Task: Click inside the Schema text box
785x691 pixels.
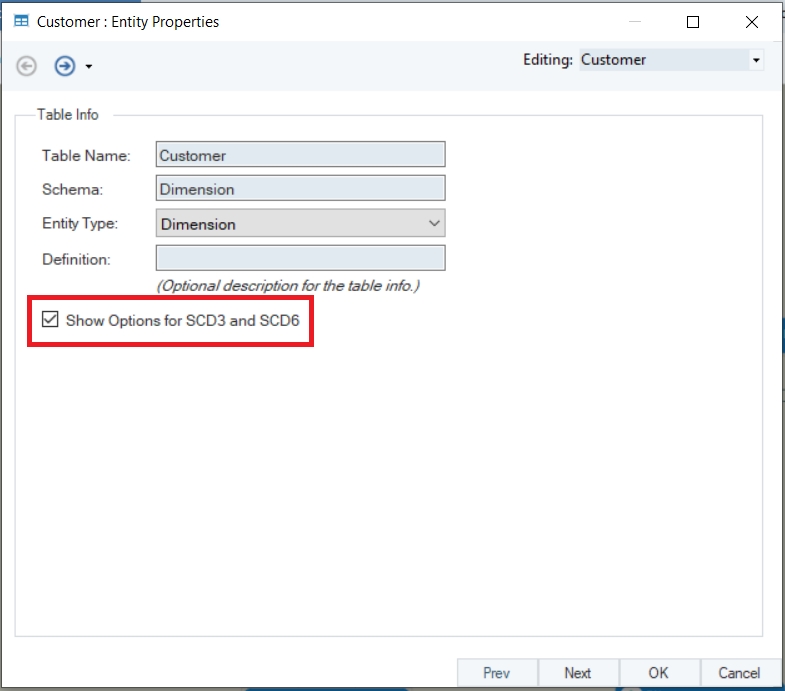Action: click(x=300, y=189)
